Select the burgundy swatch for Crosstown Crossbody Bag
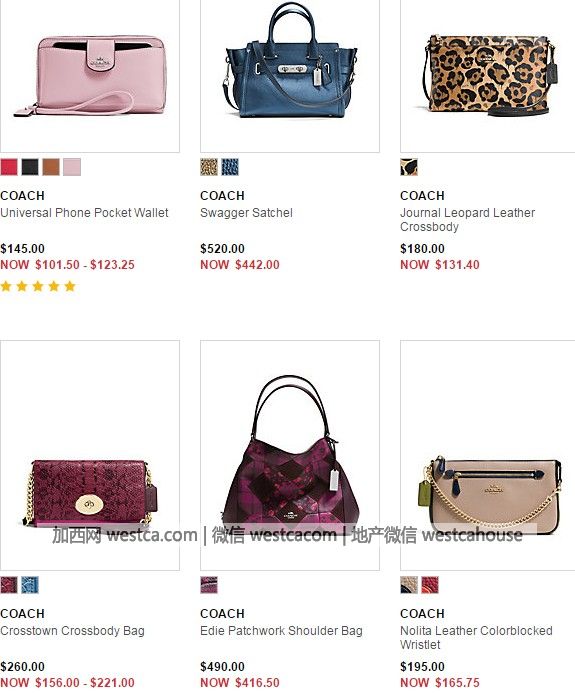The image size is (575, 698). pyautogui.click(x=9, y=585)
